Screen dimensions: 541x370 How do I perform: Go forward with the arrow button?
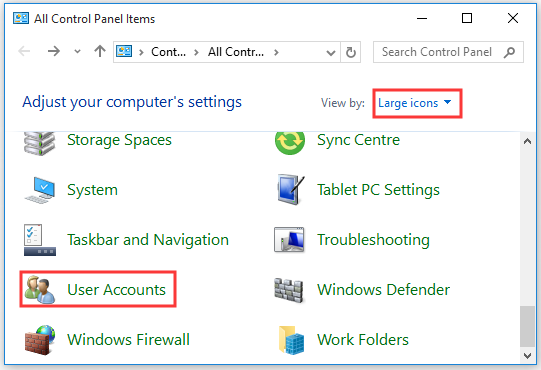click(54, 51)
